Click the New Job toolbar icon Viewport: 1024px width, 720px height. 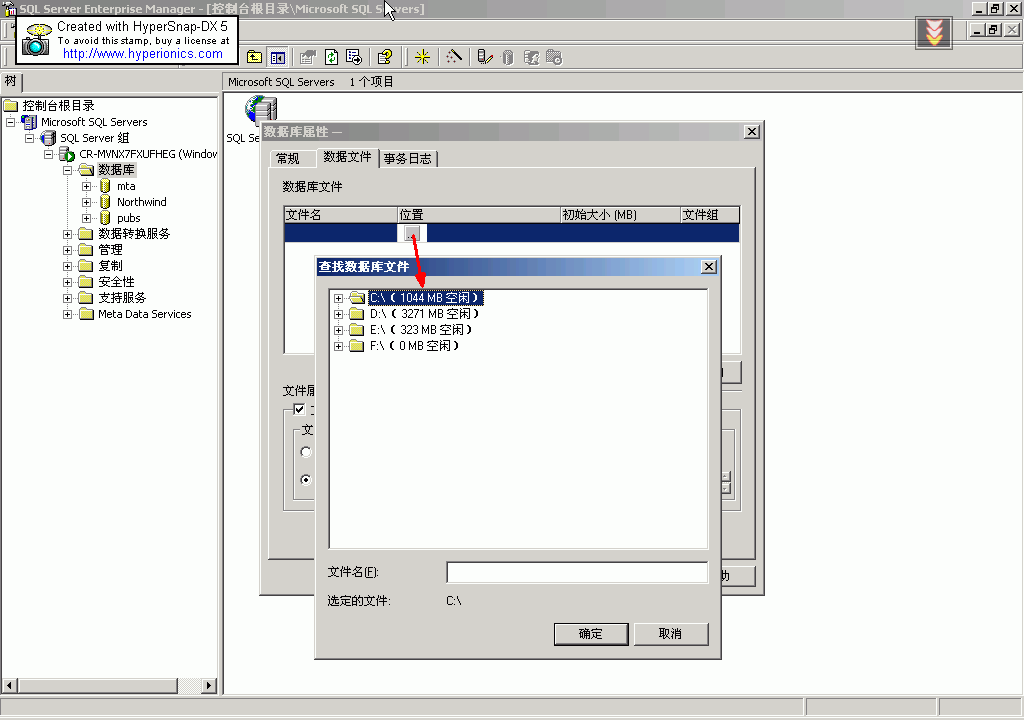tap(554, 57)
